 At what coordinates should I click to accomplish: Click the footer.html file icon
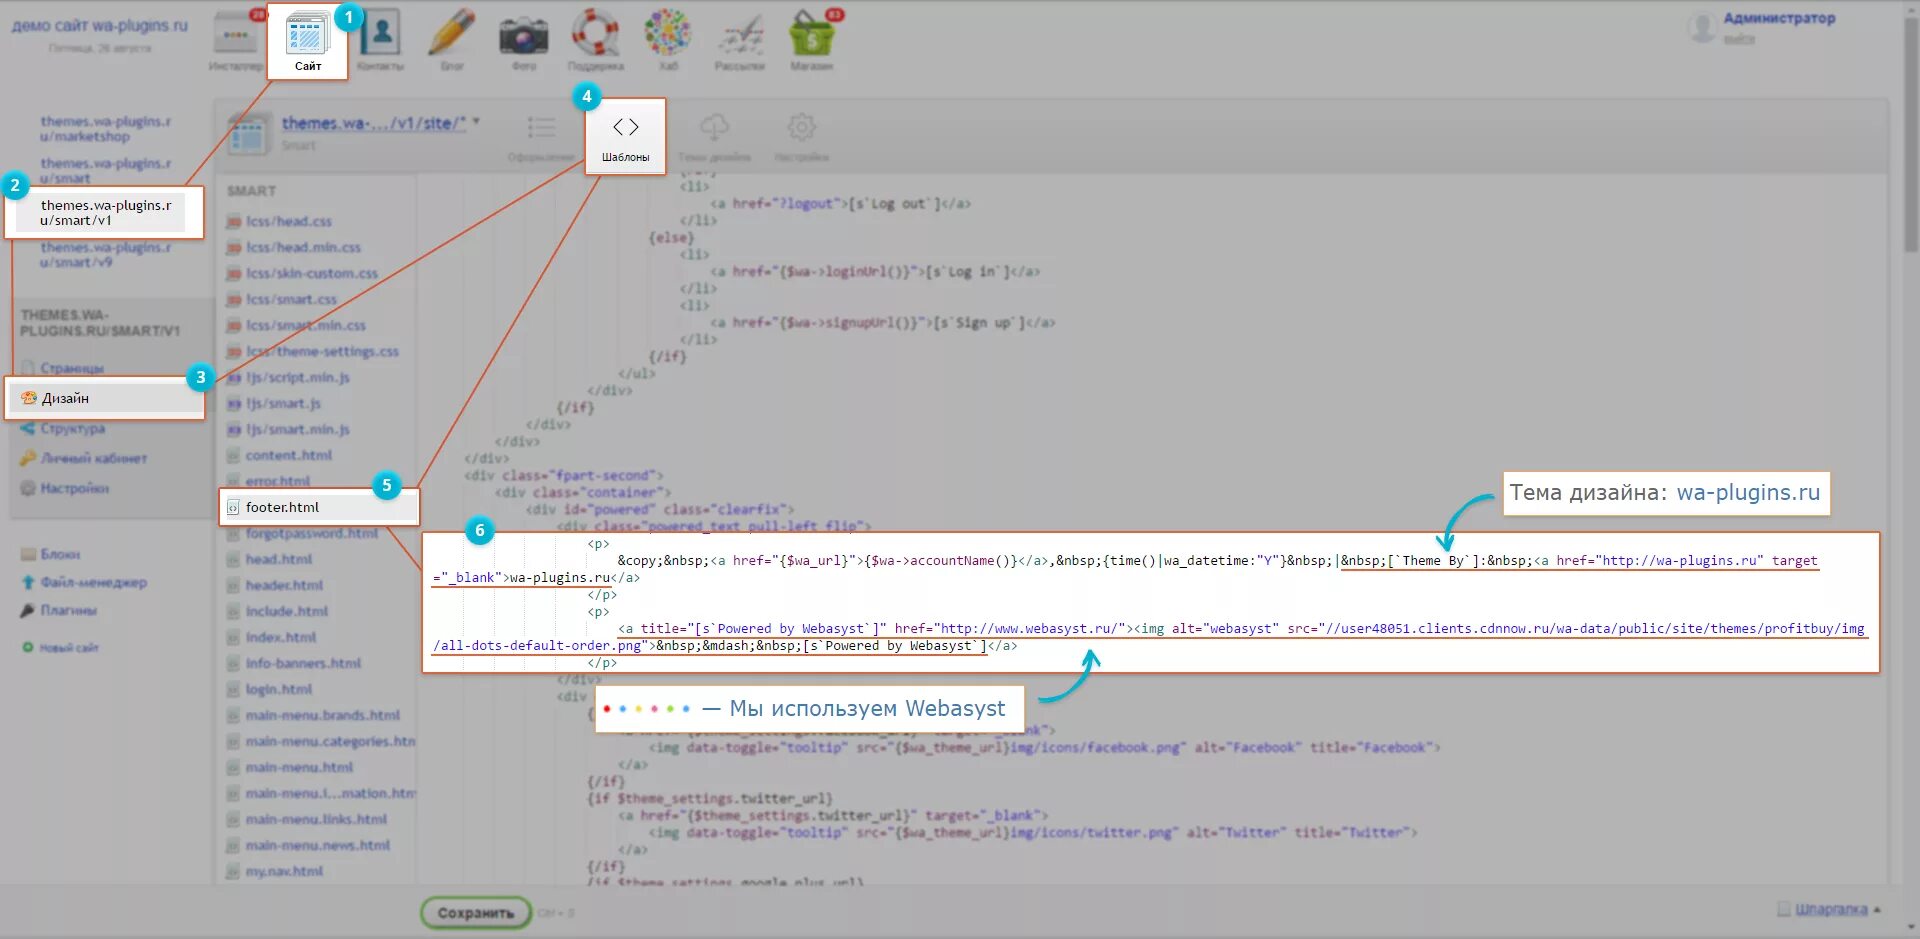pyautogui.click(x=233, y=507)
